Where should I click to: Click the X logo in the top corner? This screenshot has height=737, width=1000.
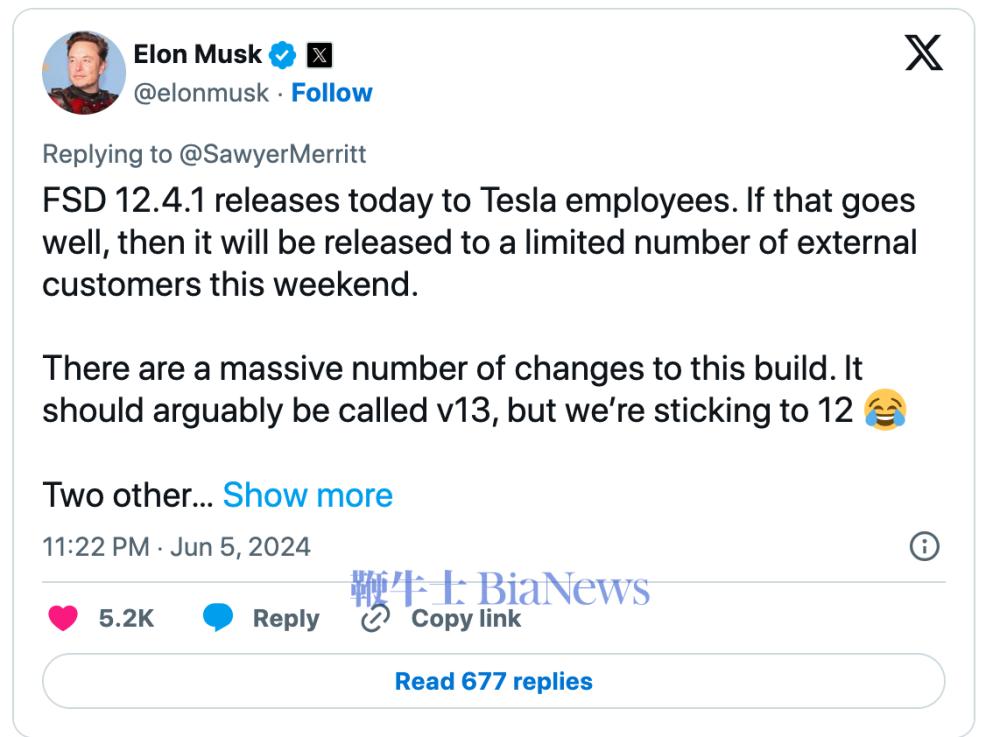point(923,53)
